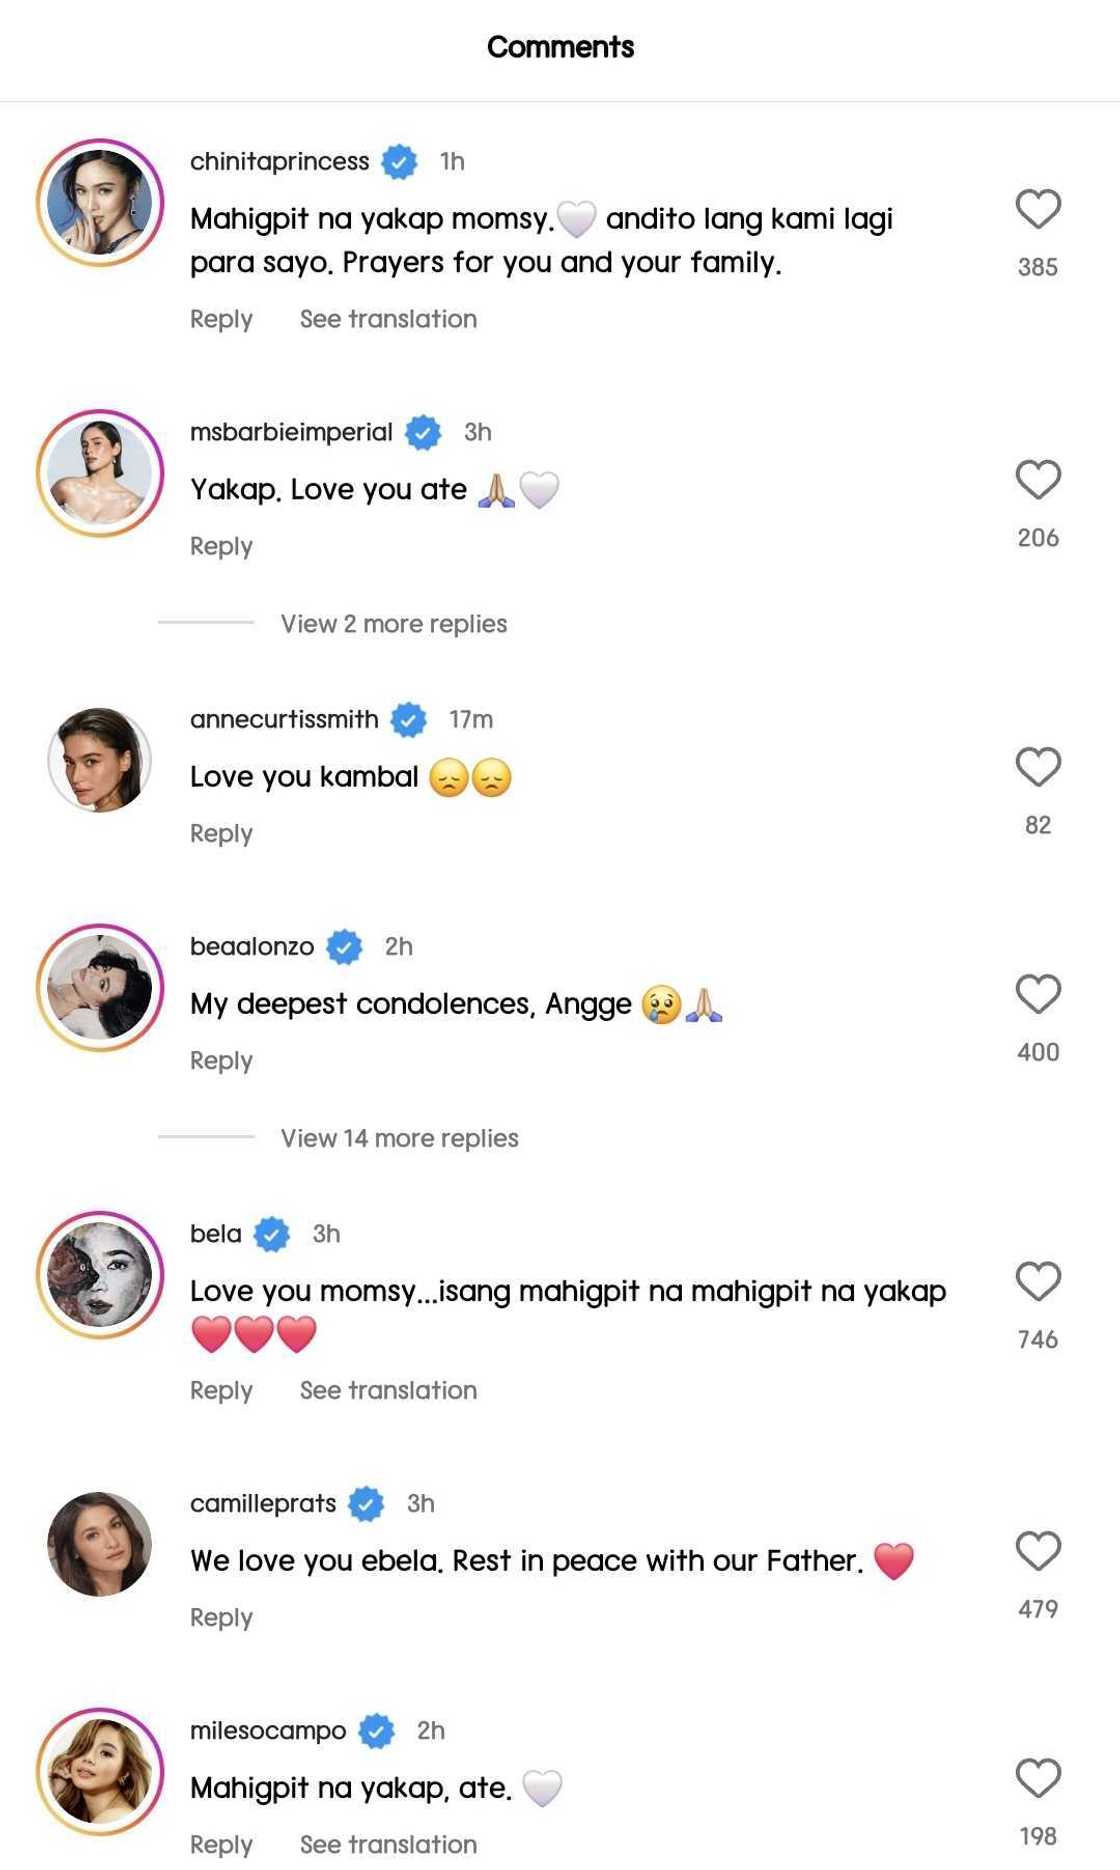Screen dimensions: 1120x1870
Task: Like annecurtissmith's 'Love you kambal' comment
Action: (1037, 767)
